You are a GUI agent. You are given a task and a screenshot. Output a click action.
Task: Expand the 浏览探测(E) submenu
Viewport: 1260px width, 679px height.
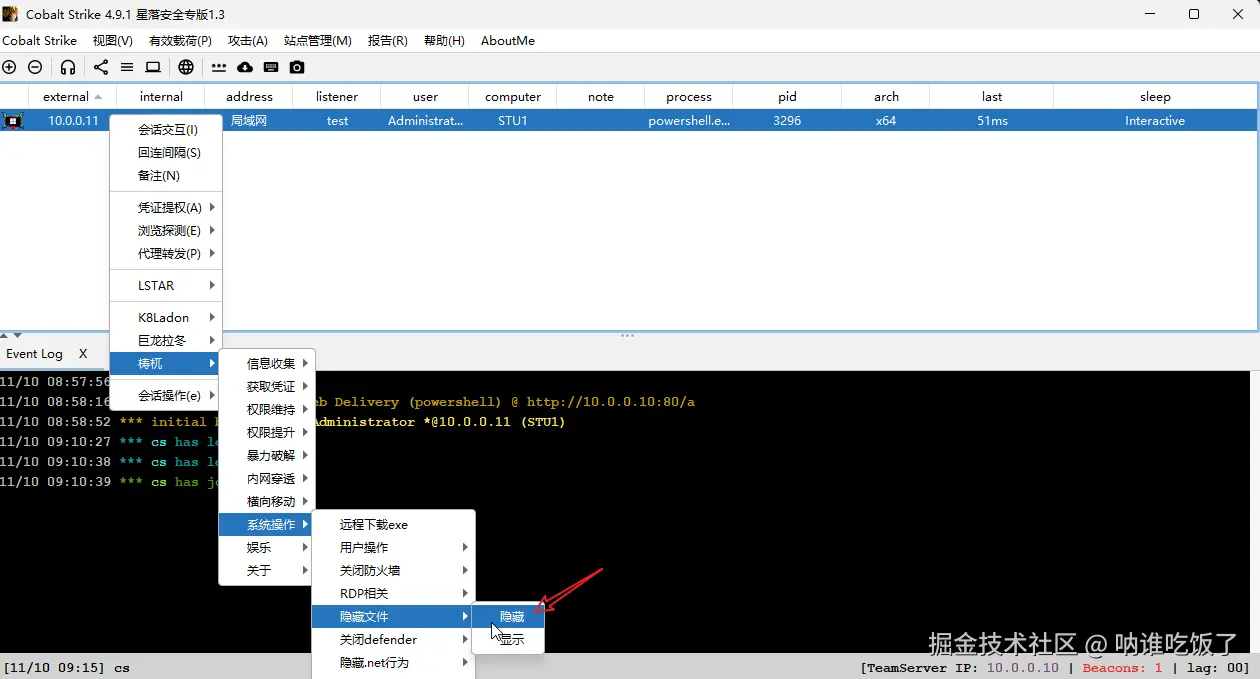point(166,231)
